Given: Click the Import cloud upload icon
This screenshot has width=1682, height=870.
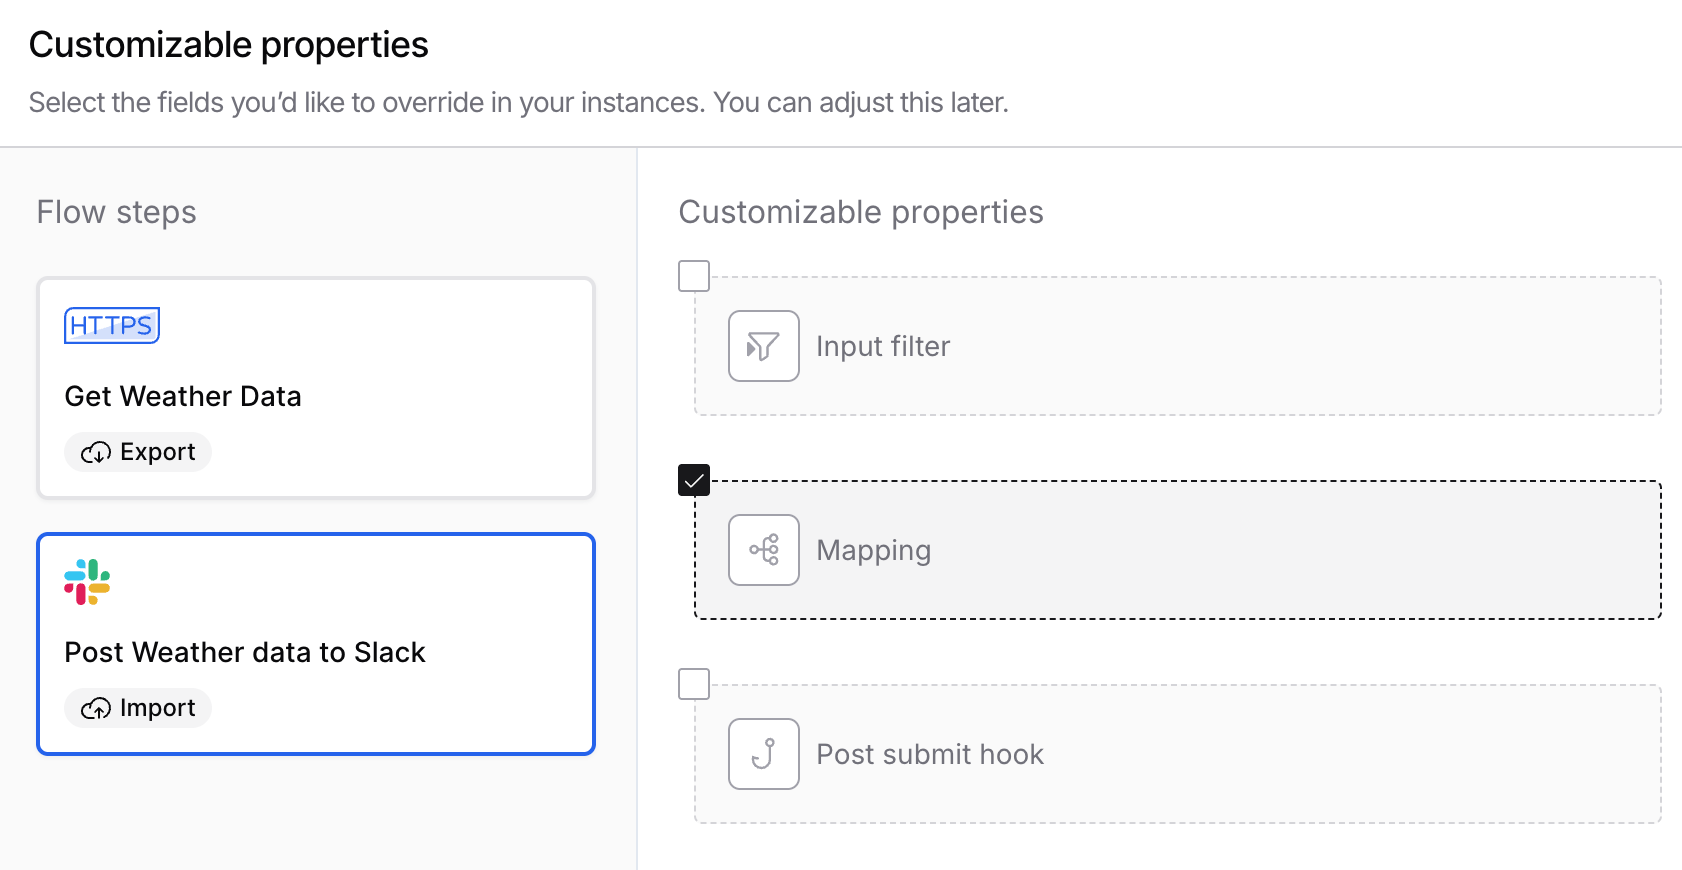Looking at the screenshot, I should [x=96, y=708].
